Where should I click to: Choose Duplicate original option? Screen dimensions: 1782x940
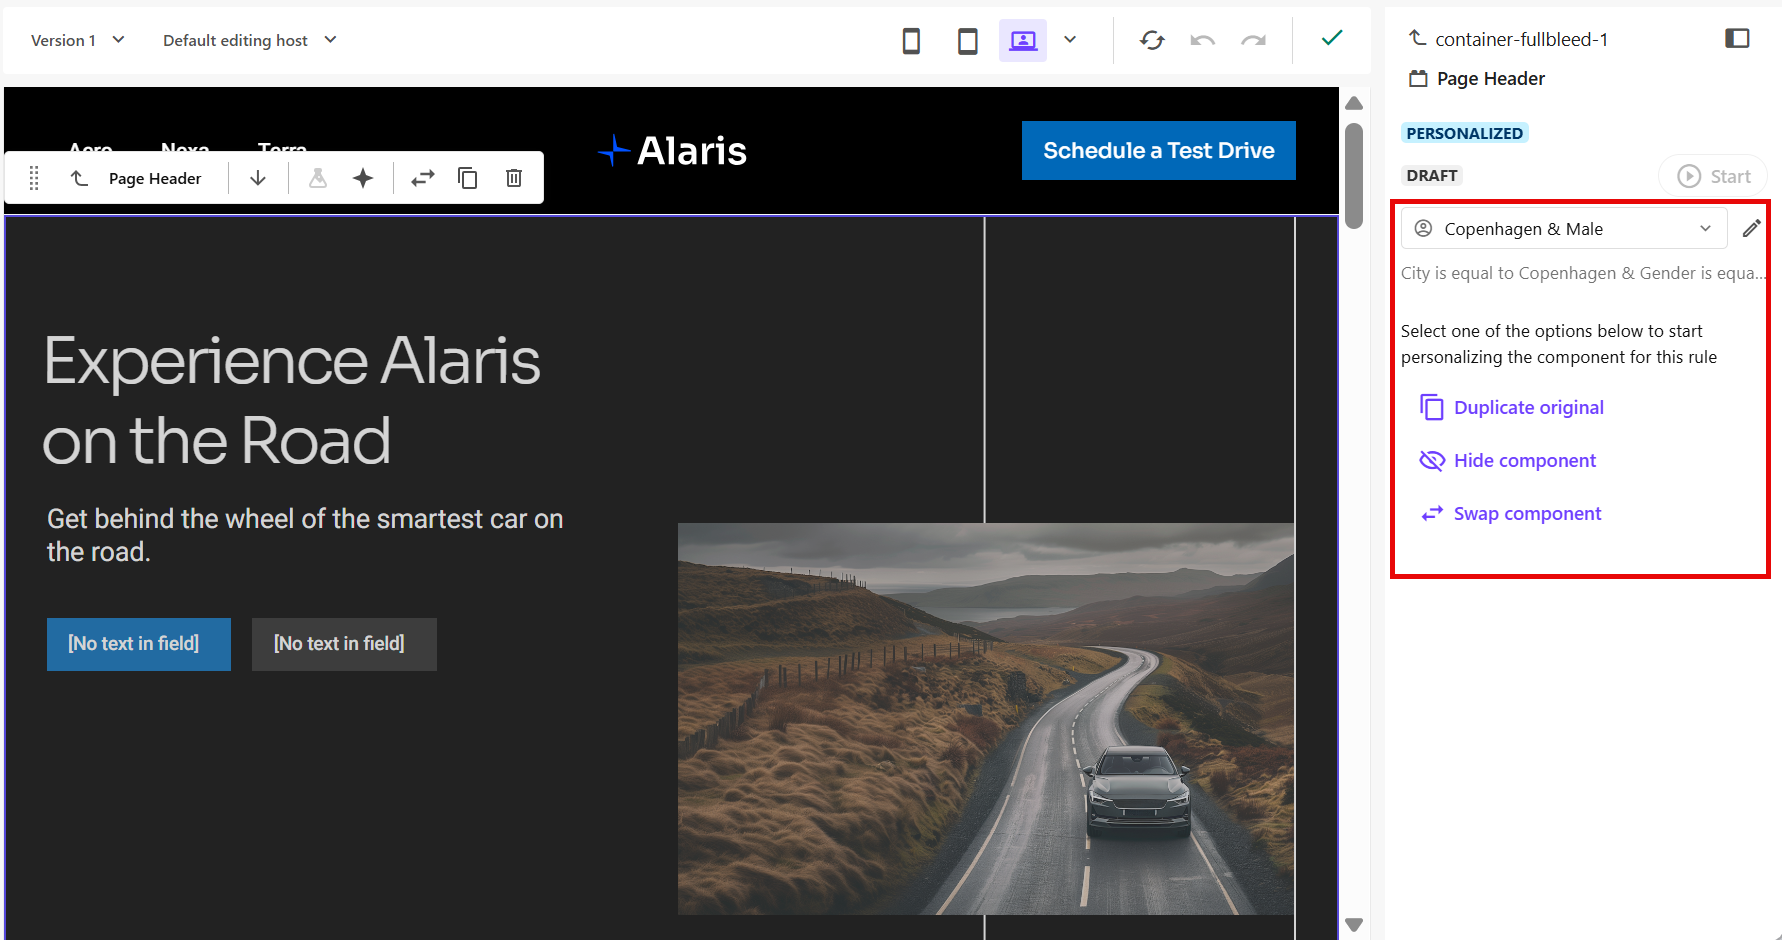(1512, 408)
